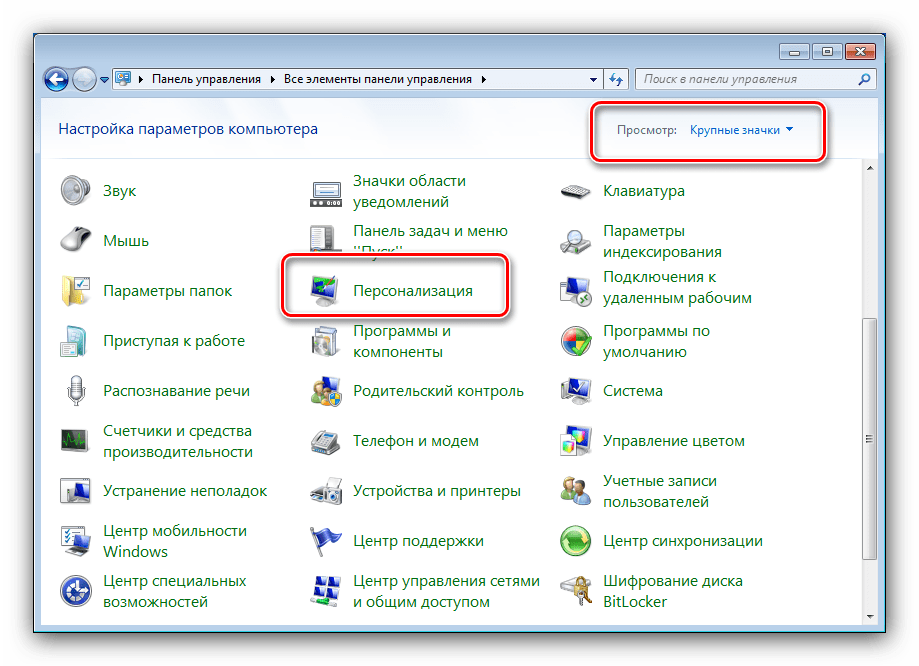Click the Центр синхронизации green icon
Viewport: 919px width, 666px height.
click(576, 541)
